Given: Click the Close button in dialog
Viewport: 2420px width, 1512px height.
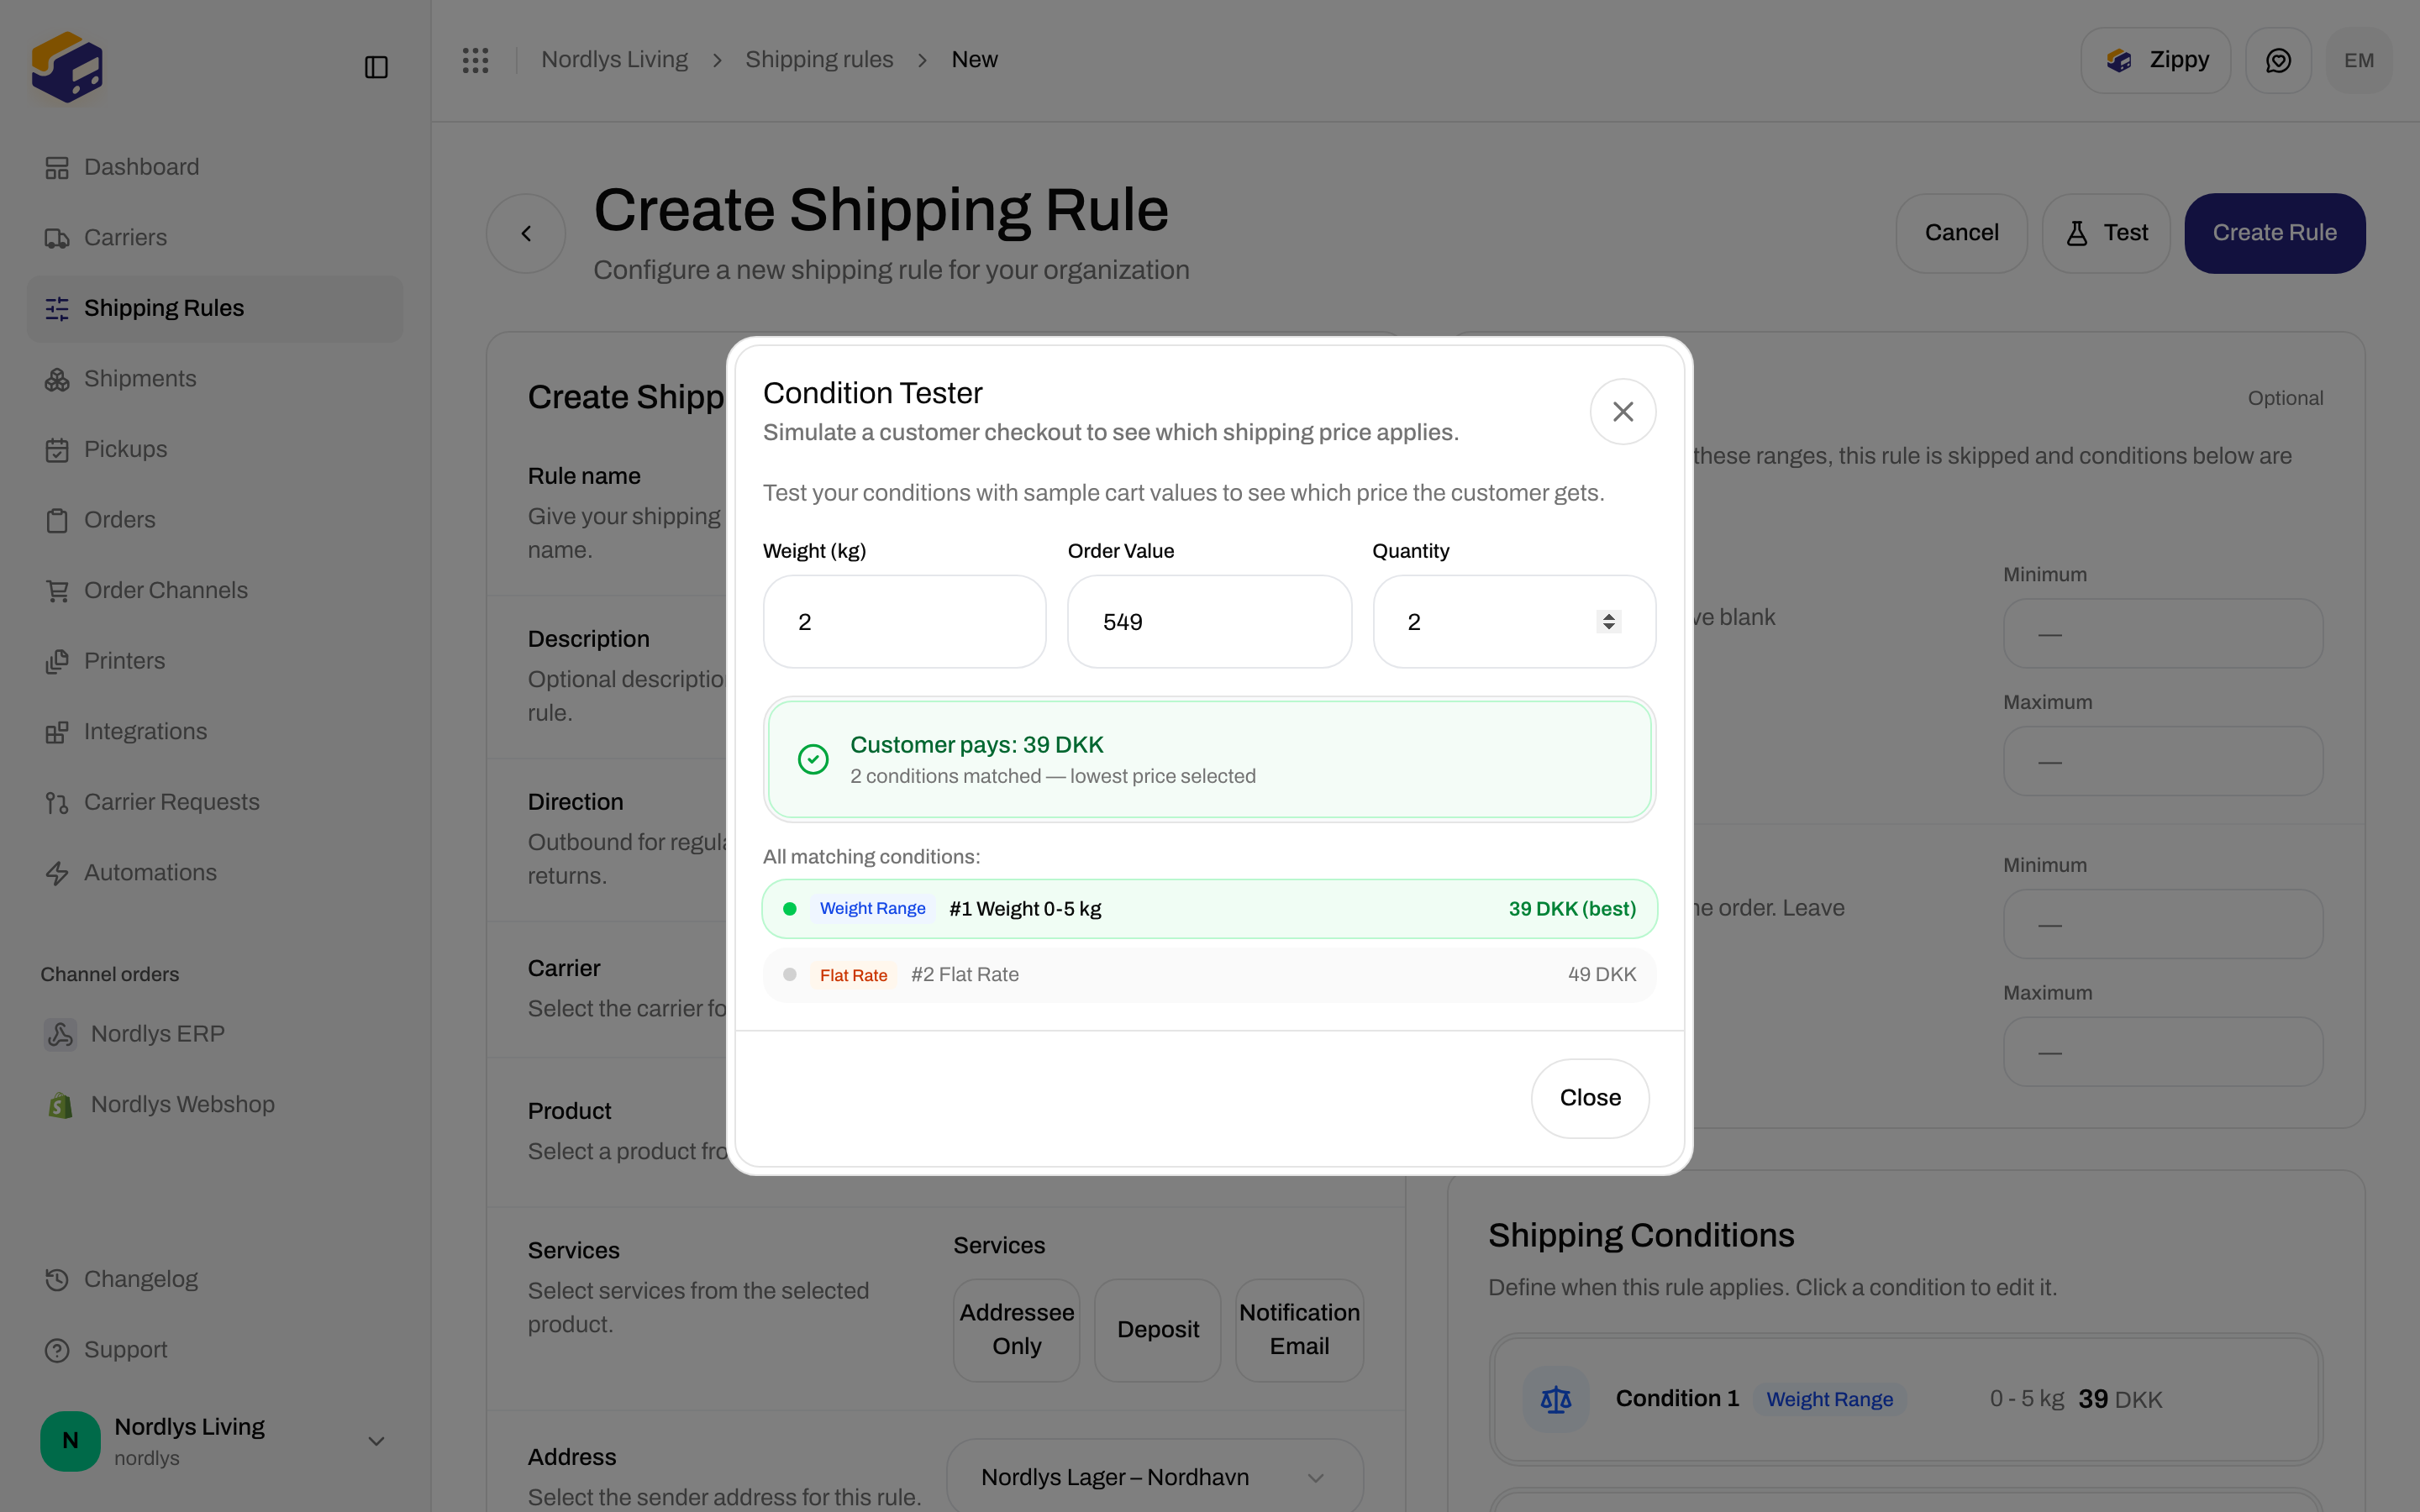Looking at the screenshot, I should [x=1590, y=1098].
